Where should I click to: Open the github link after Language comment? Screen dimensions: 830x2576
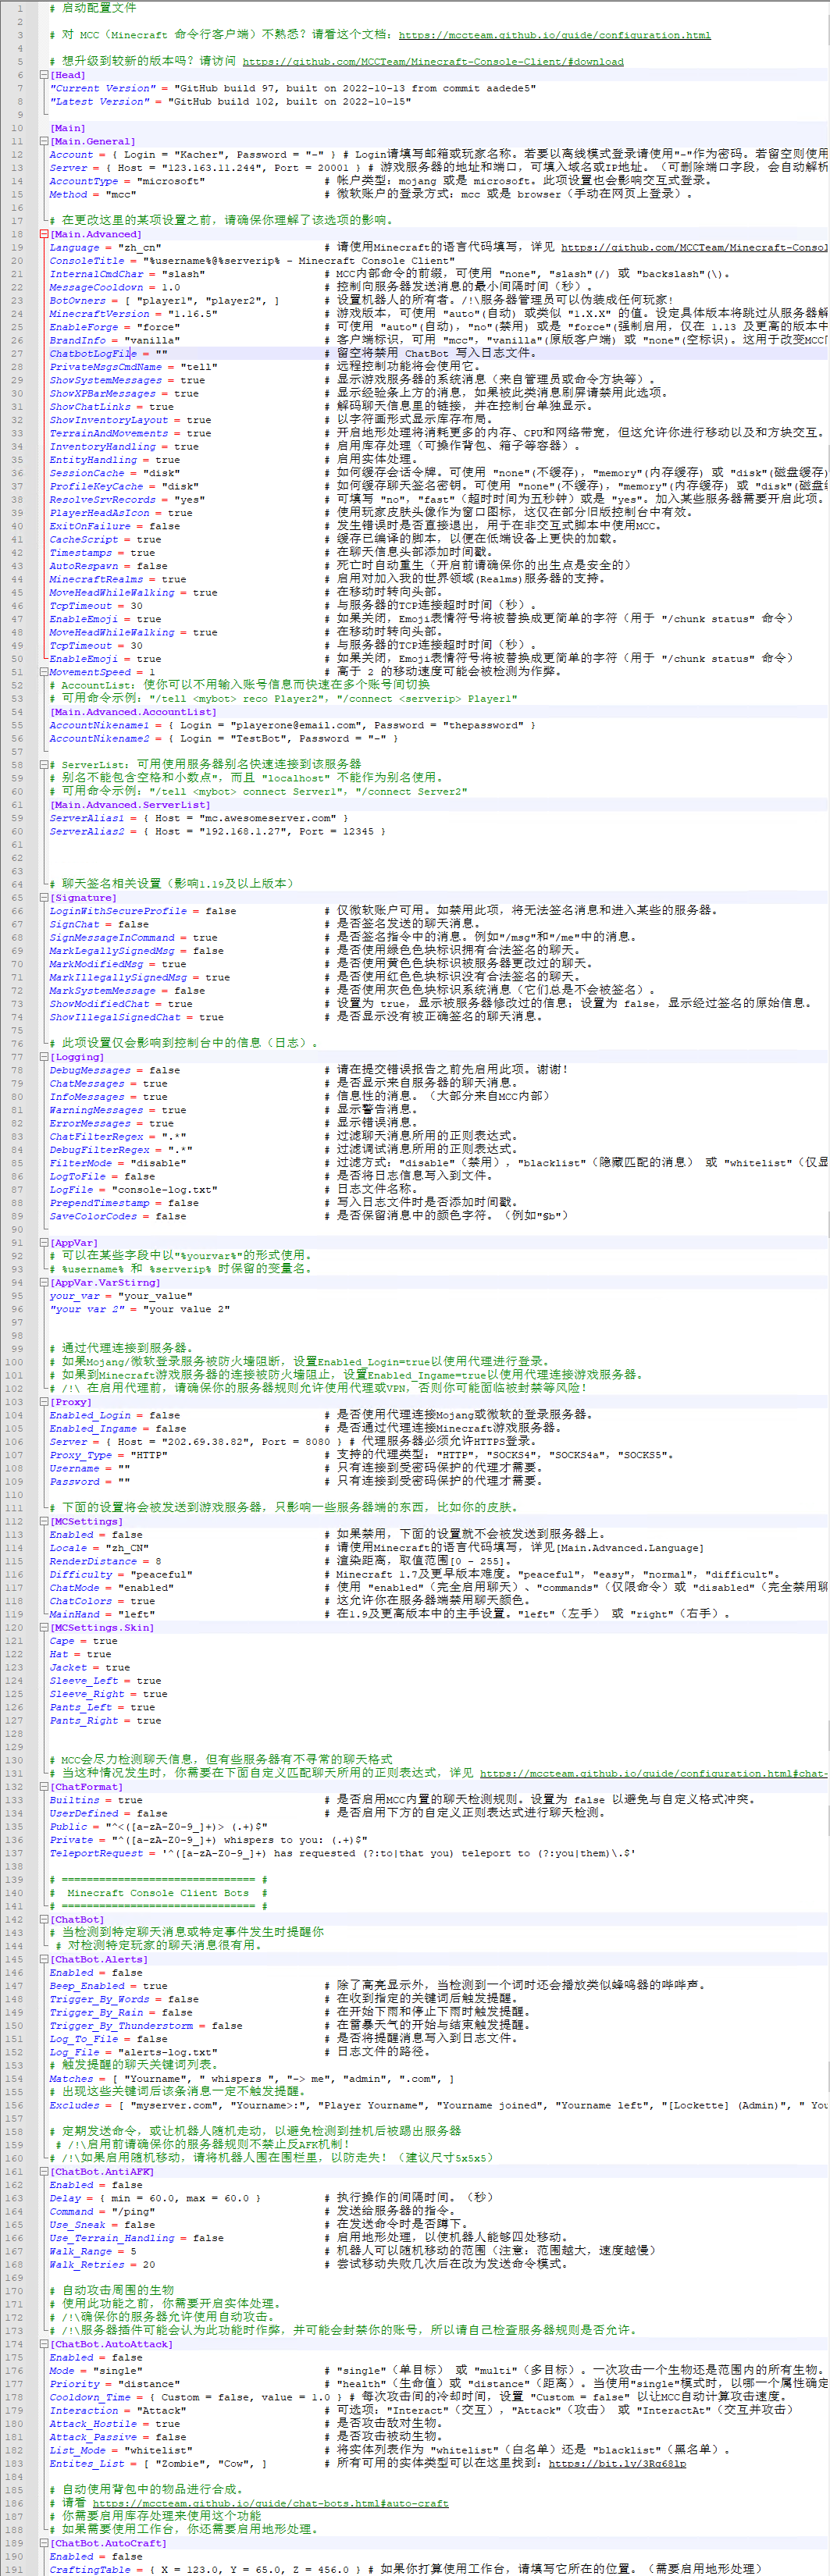pos(694,247)
